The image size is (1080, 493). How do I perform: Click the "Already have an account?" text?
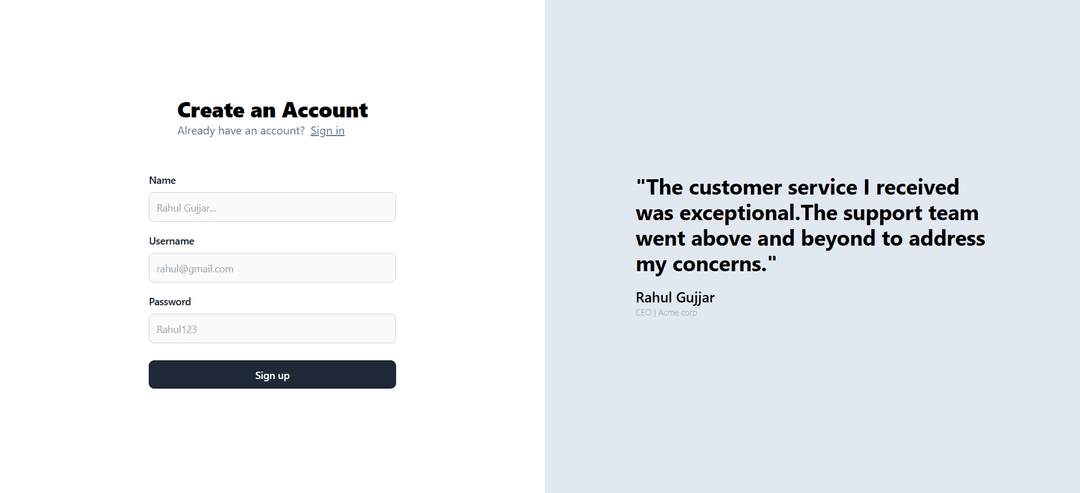point(241,131)
